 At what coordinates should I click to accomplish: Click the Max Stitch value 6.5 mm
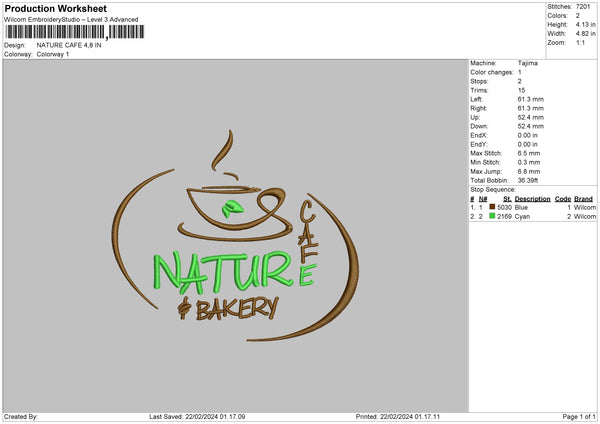point(528,153)
